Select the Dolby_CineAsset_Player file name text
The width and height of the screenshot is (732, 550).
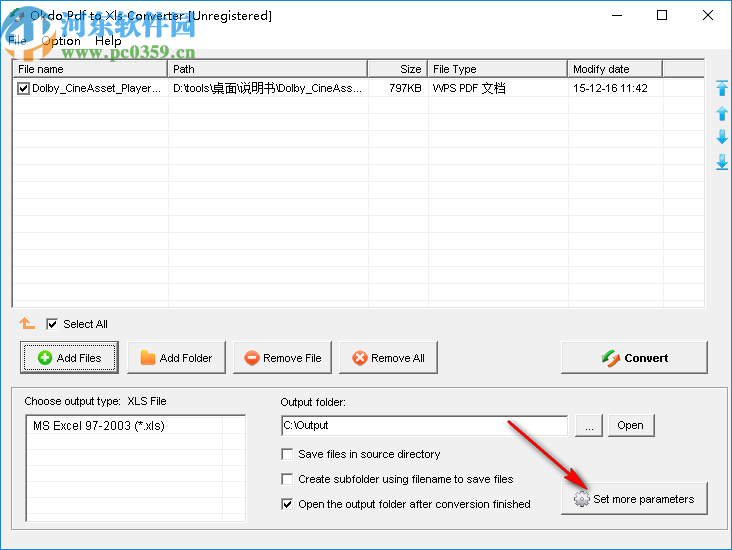click(x=97, y=88)
